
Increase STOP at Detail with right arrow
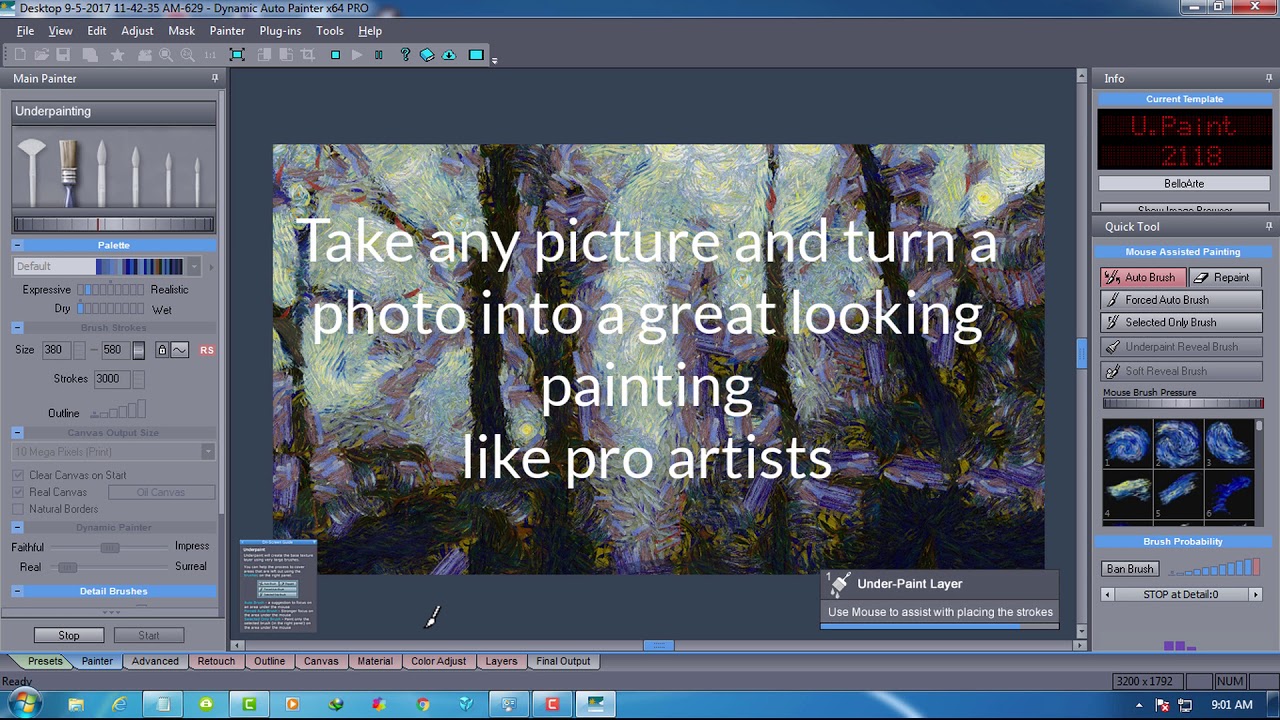click(1255, 595)
